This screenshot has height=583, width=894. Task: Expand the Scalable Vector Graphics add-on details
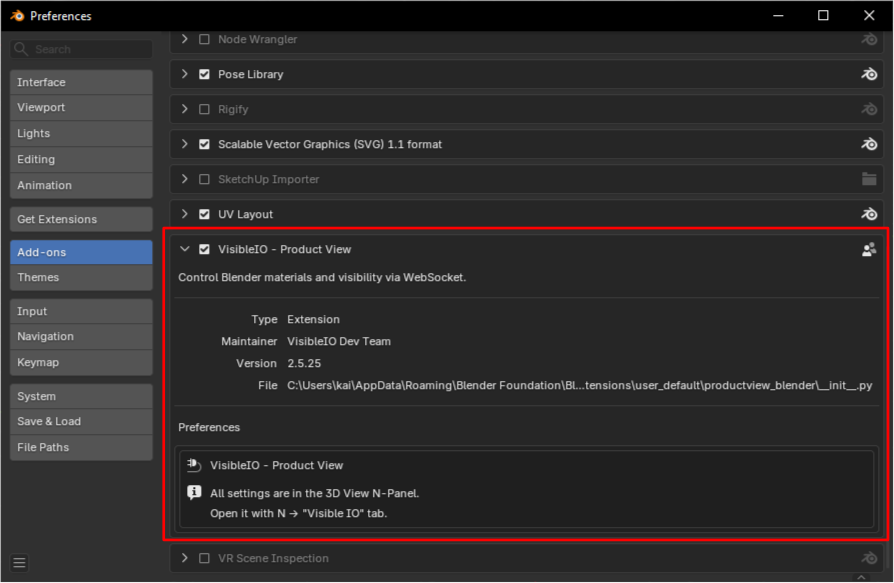184,144
